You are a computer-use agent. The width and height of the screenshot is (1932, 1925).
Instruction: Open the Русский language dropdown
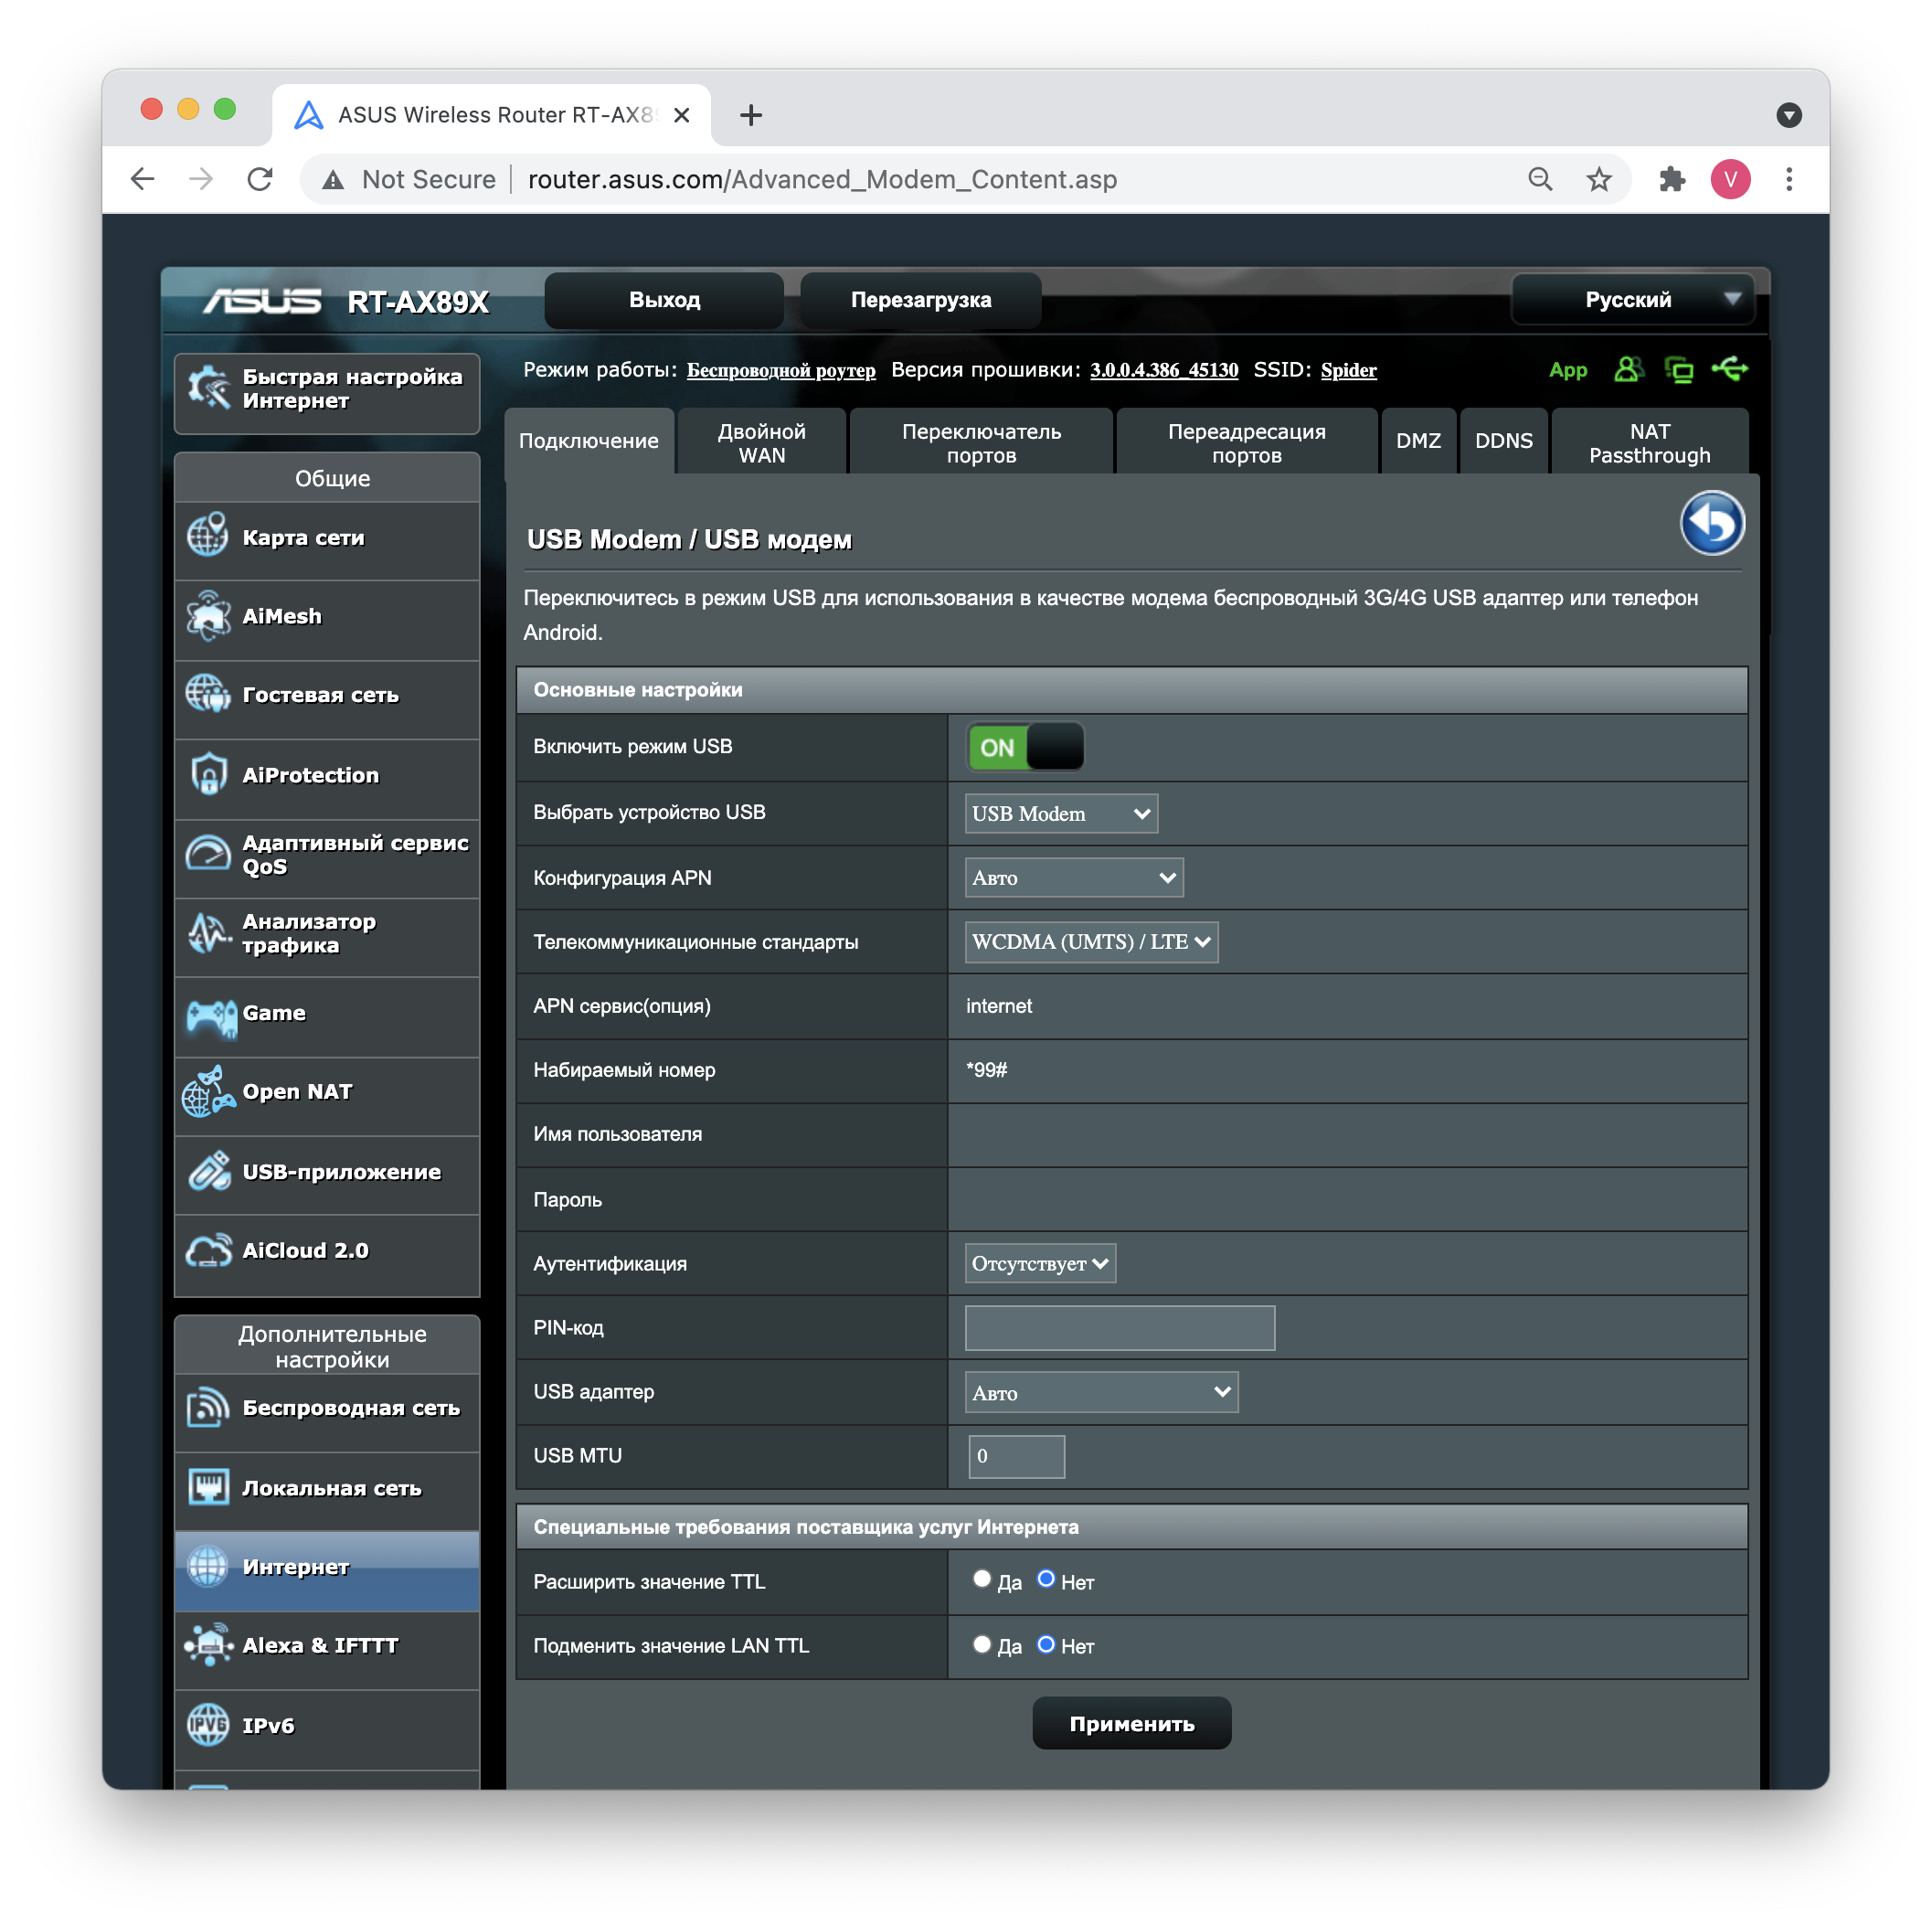pos(1632,300)
